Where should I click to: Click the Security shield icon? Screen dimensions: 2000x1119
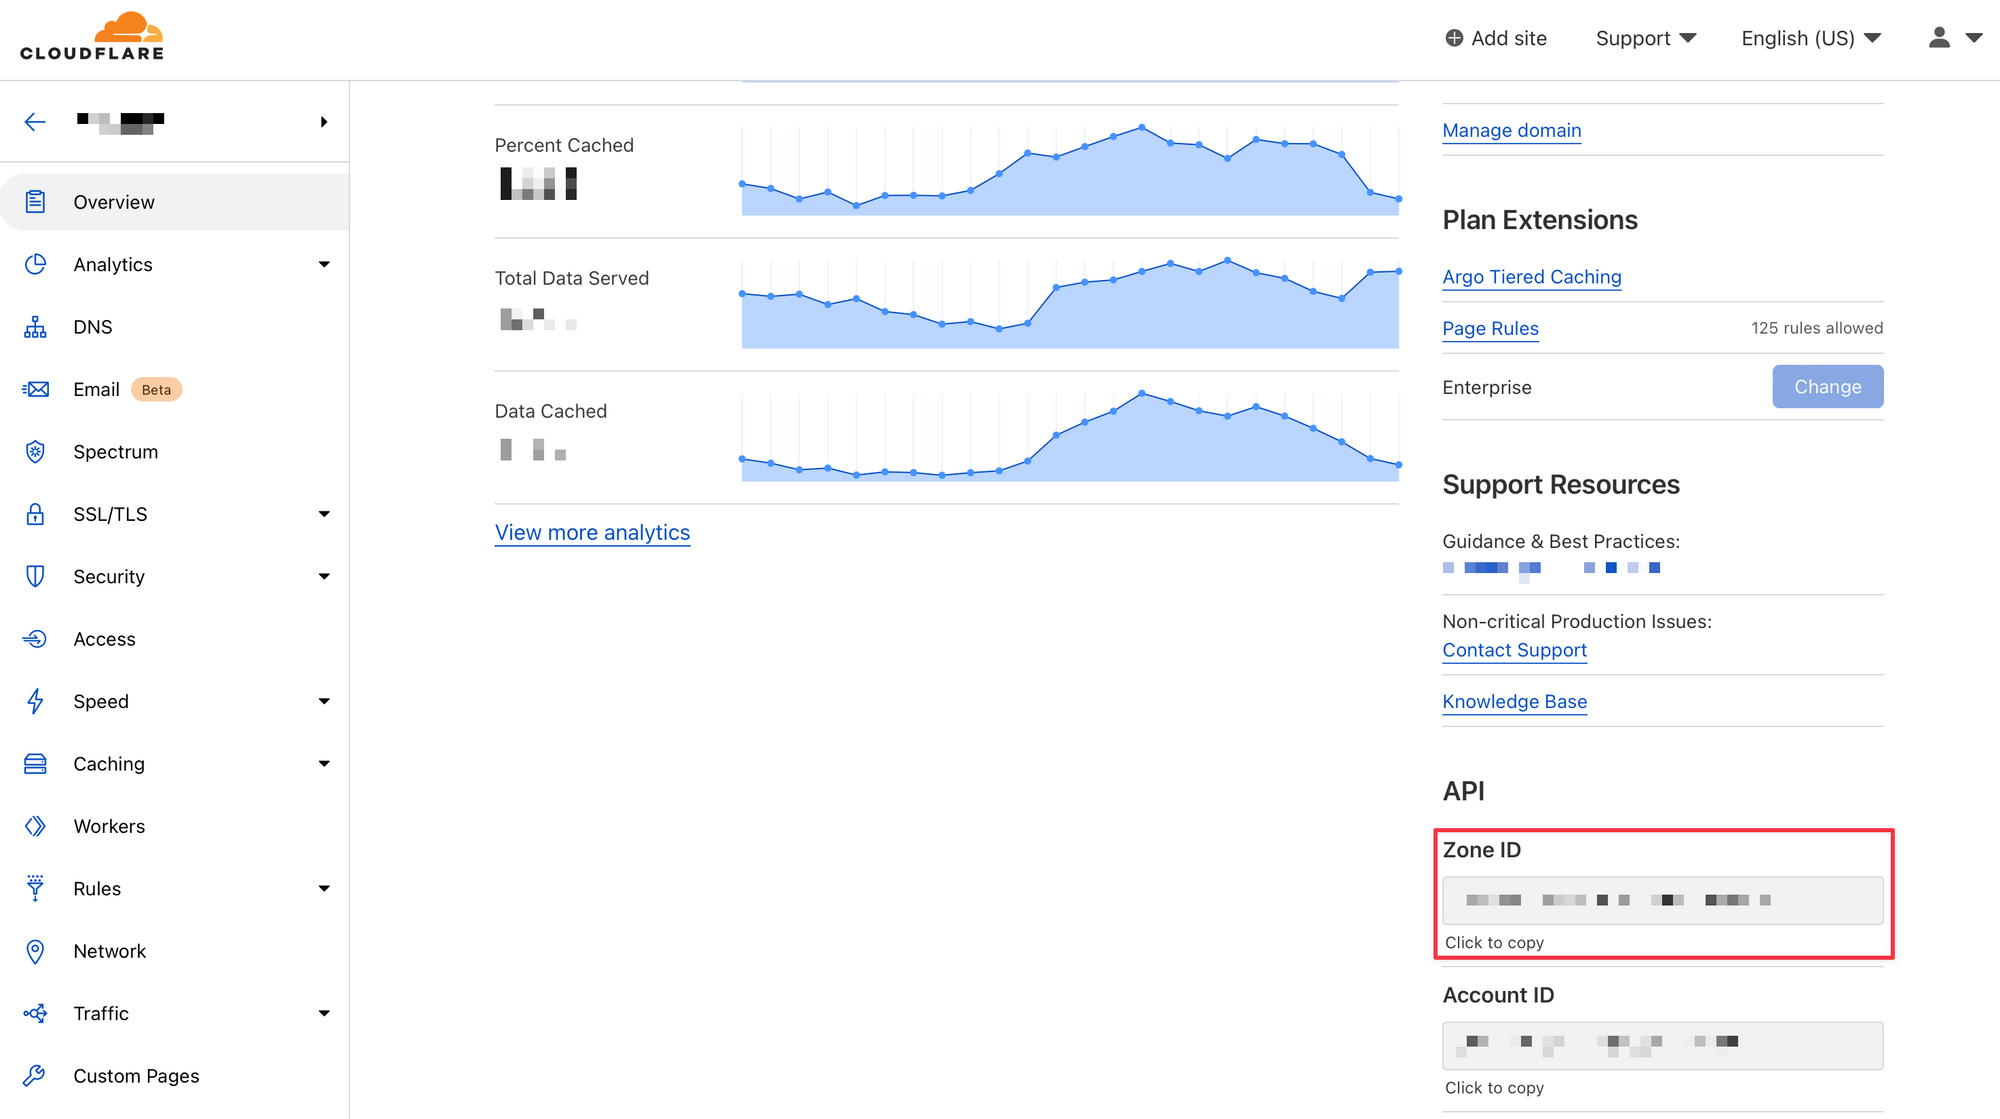[x=35, y=576]
